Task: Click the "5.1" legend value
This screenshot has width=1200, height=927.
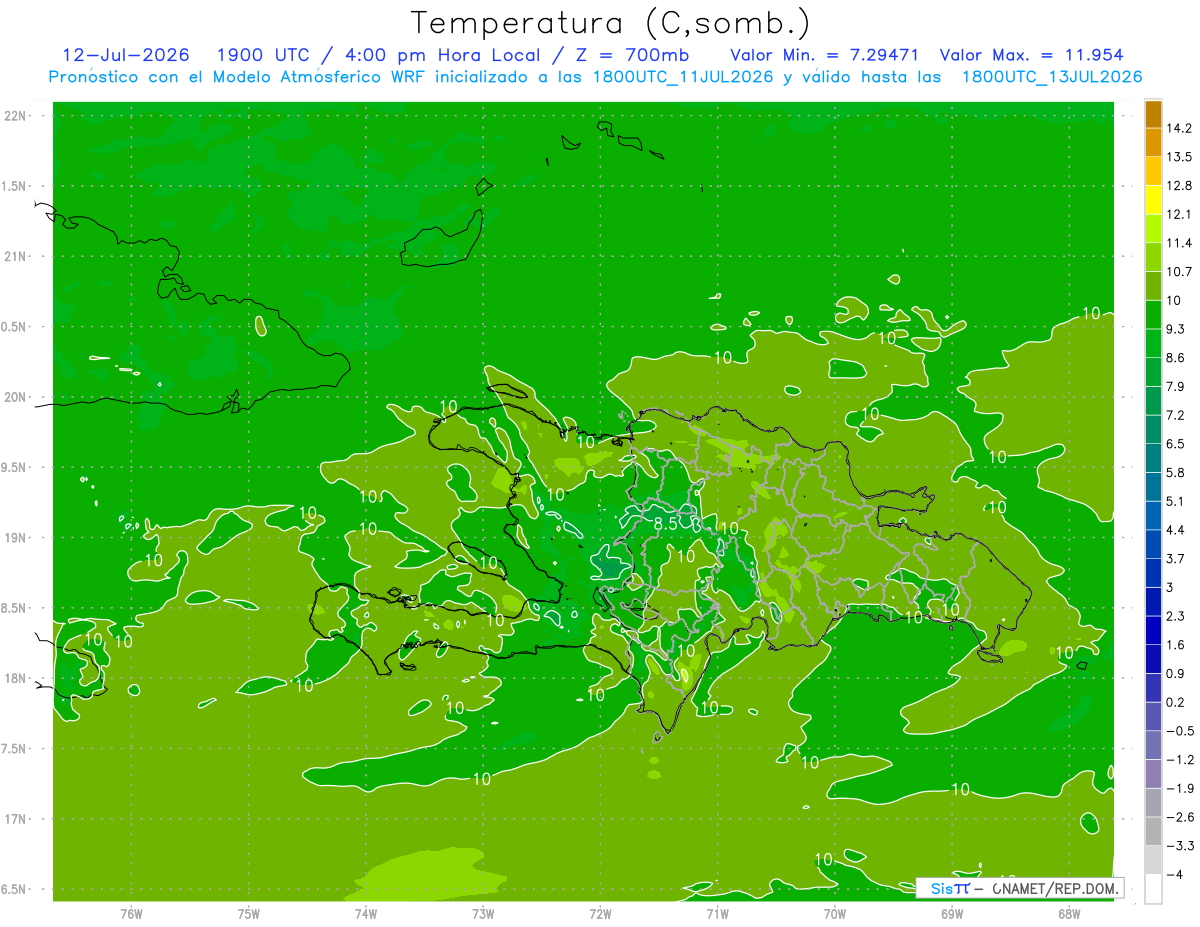Action: pos(1175,501)
